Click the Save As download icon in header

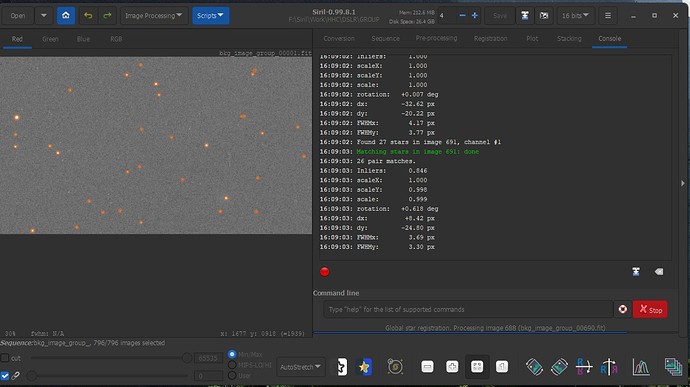(x=525, y=15)
